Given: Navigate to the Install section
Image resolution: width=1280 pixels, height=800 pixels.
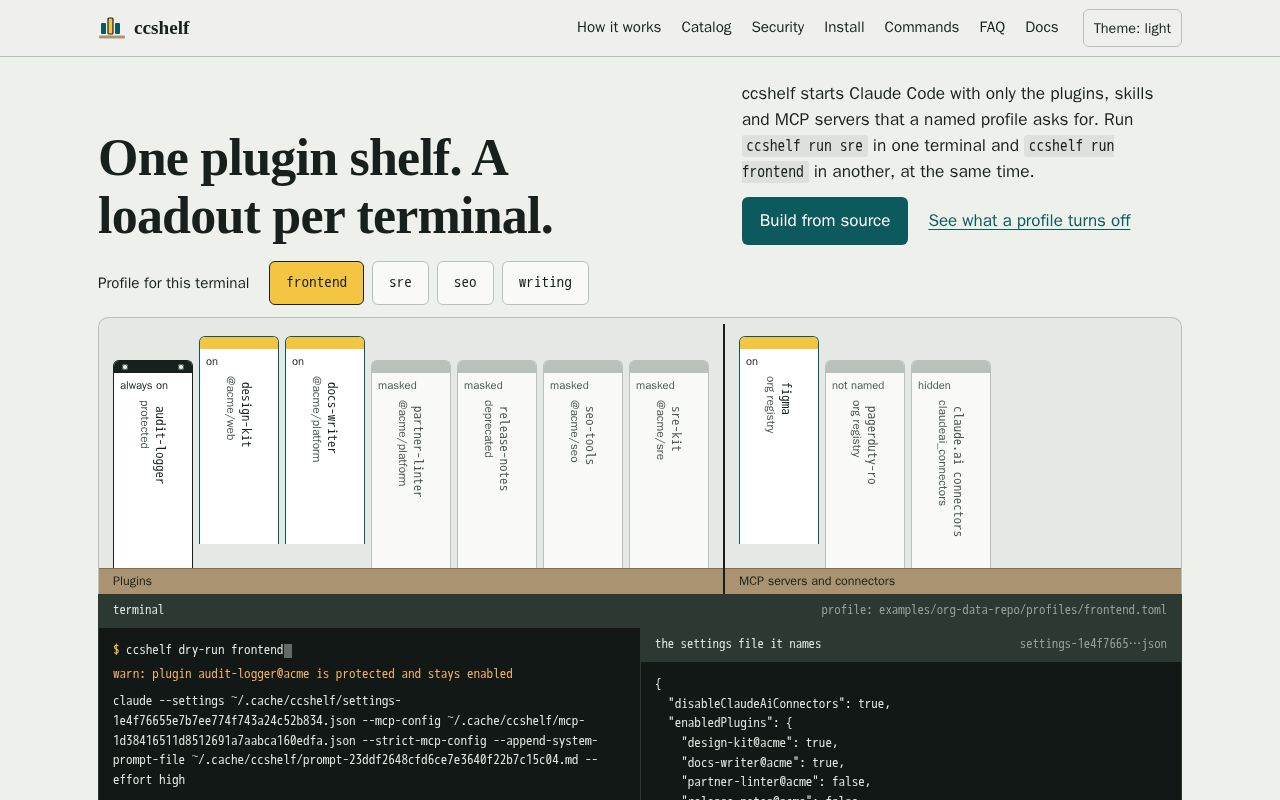Looking at the screenshot, I should [x=844, y=27].
